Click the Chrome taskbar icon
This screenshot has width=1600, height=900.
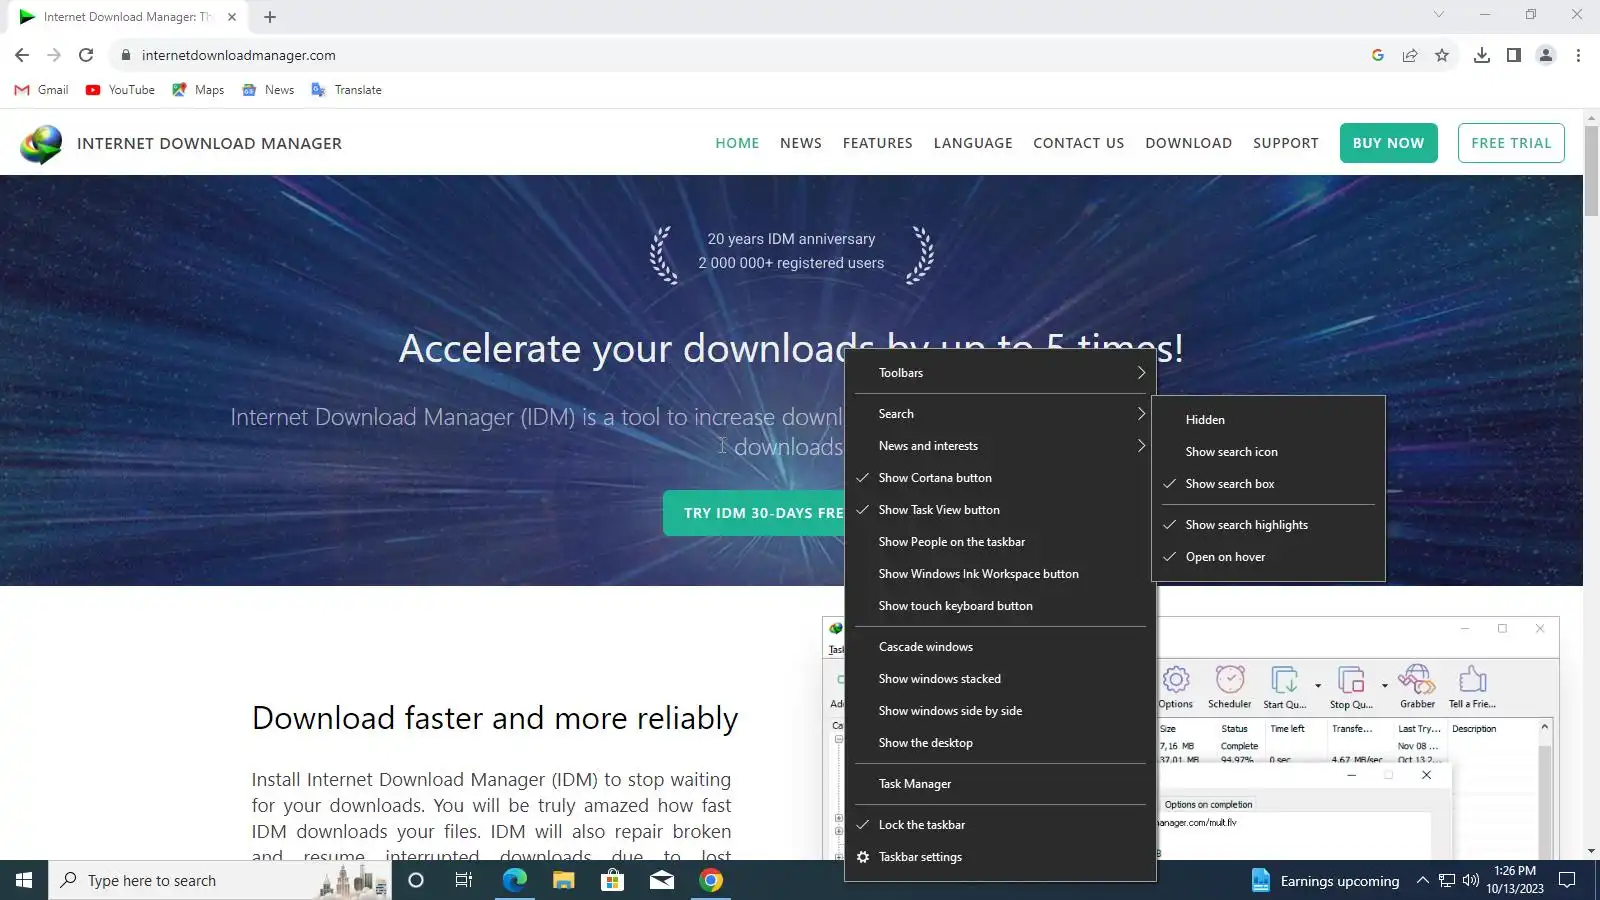711,880
